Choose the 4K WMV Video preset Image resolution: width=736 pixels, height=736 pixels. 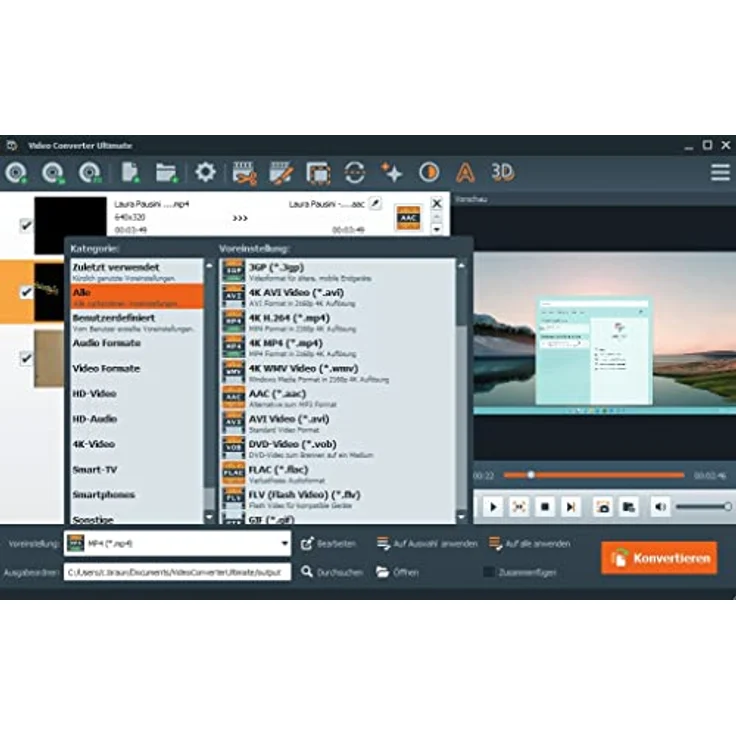coord(338,372)
